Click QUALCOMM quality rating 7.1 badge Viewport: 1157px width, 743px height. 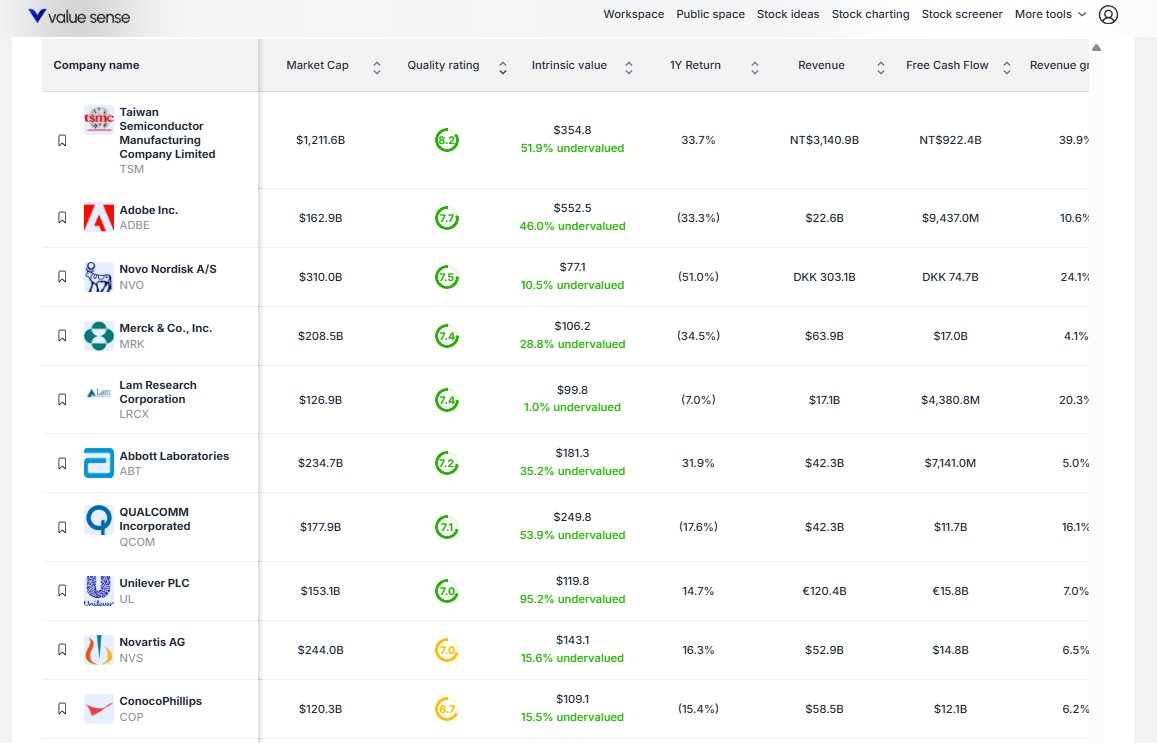[x=447, y=528]
